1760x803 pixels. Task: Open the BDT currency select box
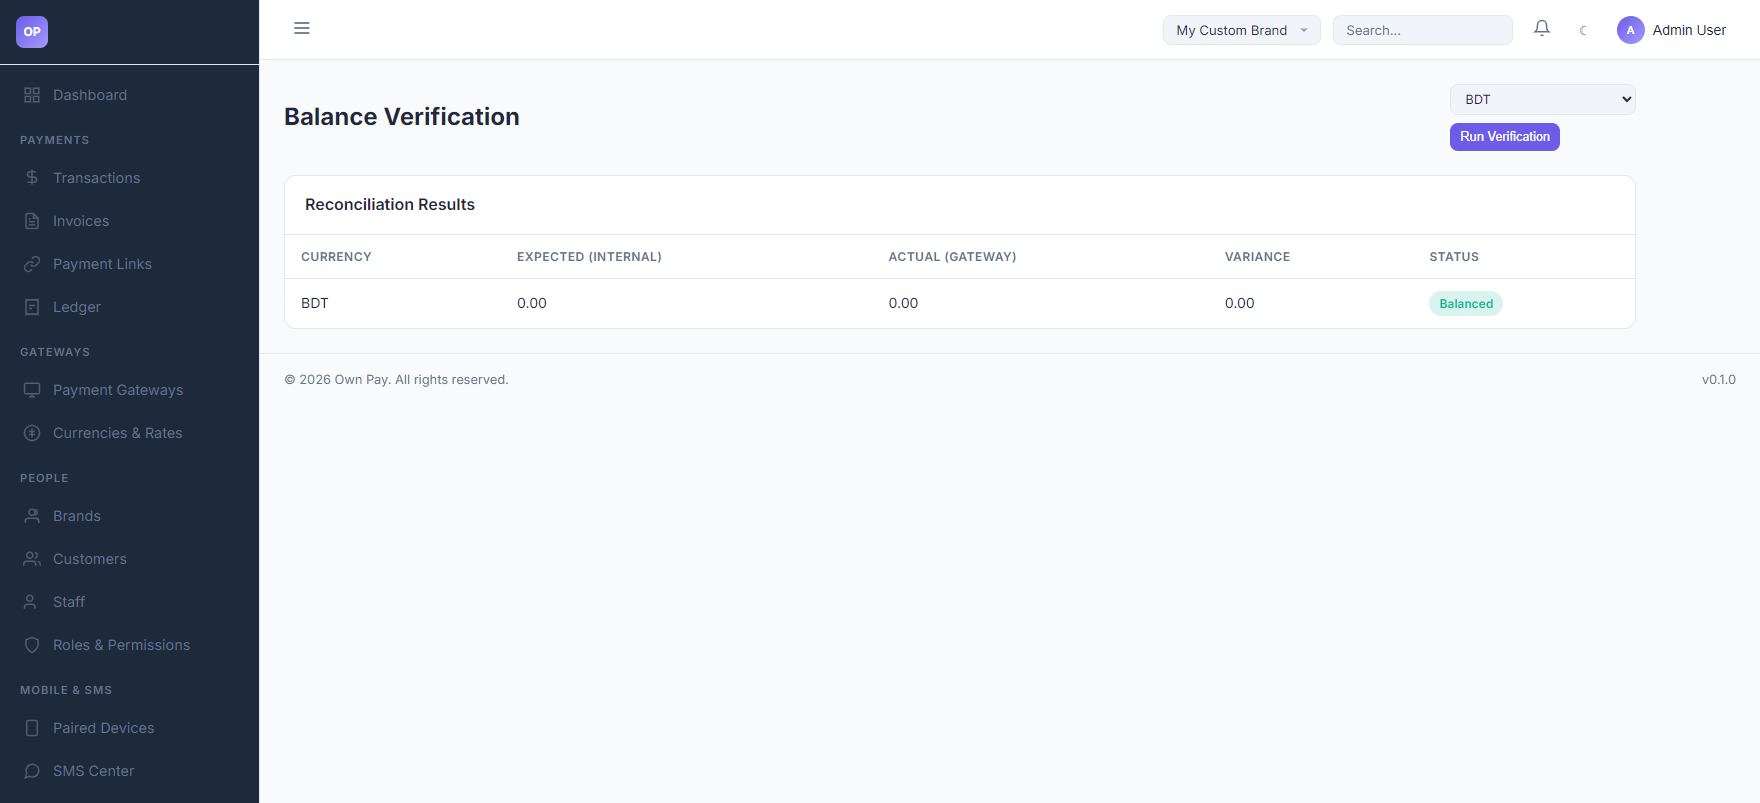(1542, 99)
